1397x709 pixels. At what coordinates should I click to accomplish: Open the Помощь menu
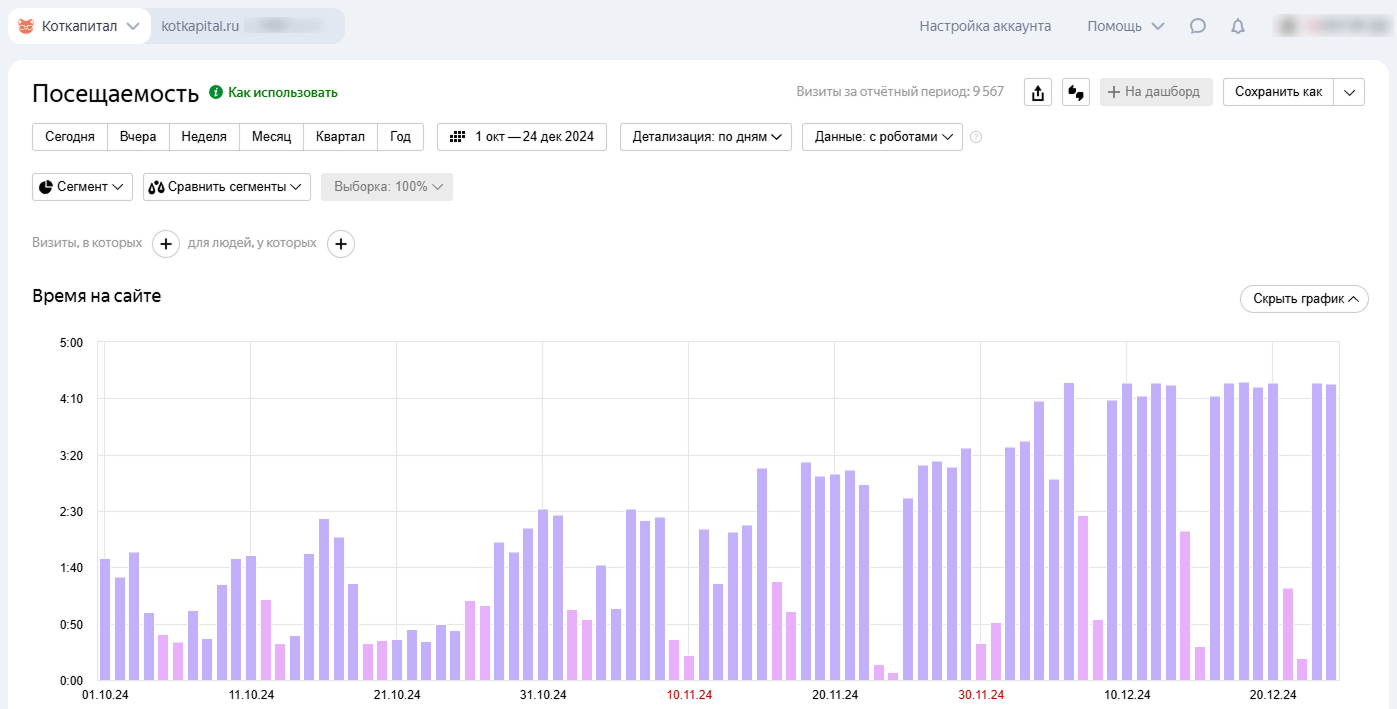[1125, 26]
